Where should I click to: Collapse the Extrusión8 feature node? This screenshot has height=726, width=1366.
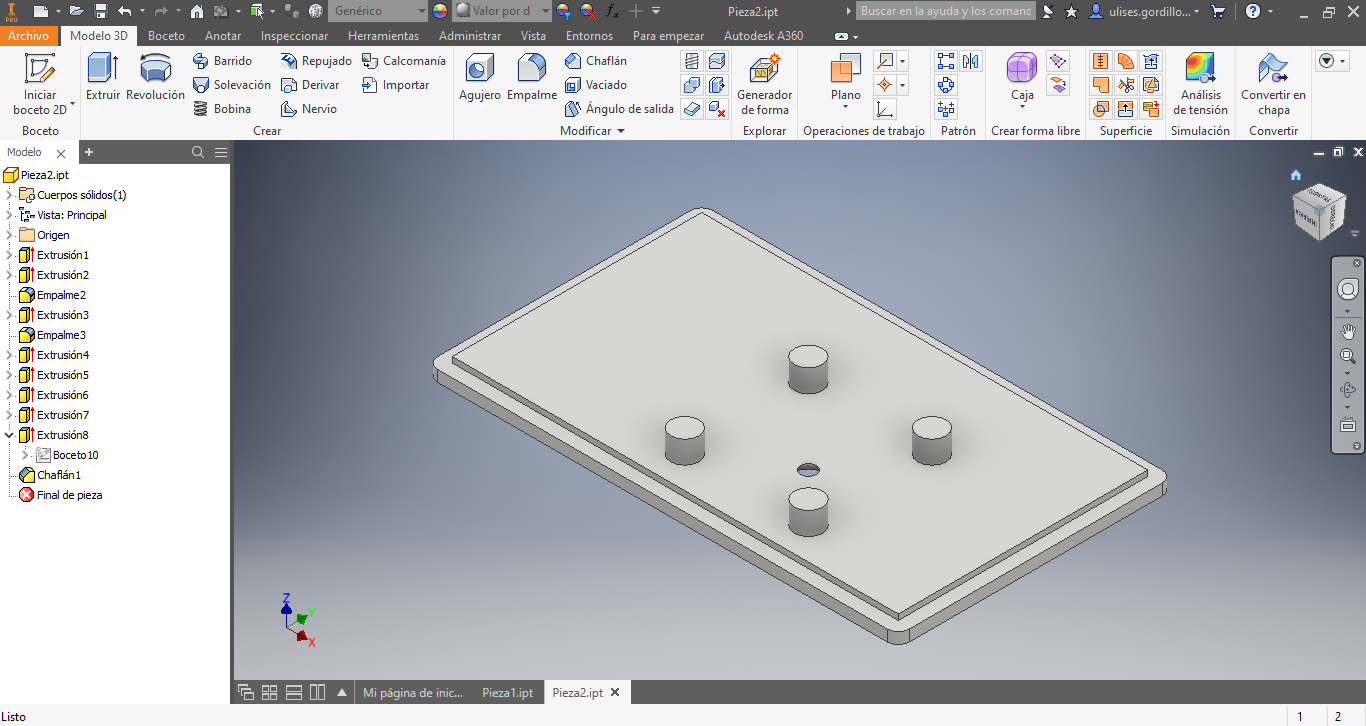tap(10, 435)
